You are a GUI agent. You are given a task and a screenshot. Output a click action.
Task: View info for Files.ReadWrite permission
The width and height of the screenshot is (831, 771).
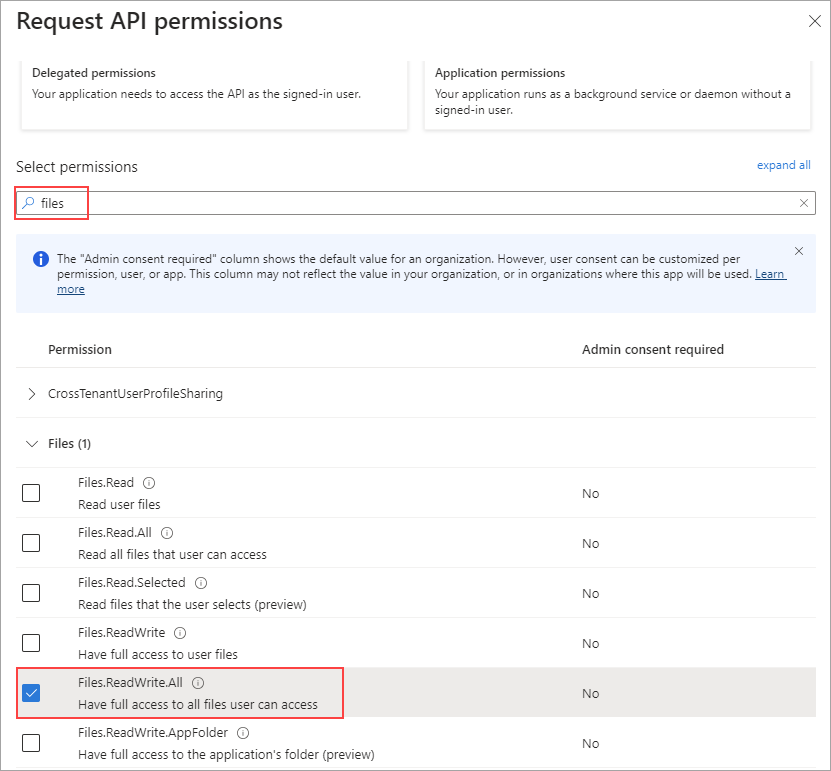click(179, 632)
